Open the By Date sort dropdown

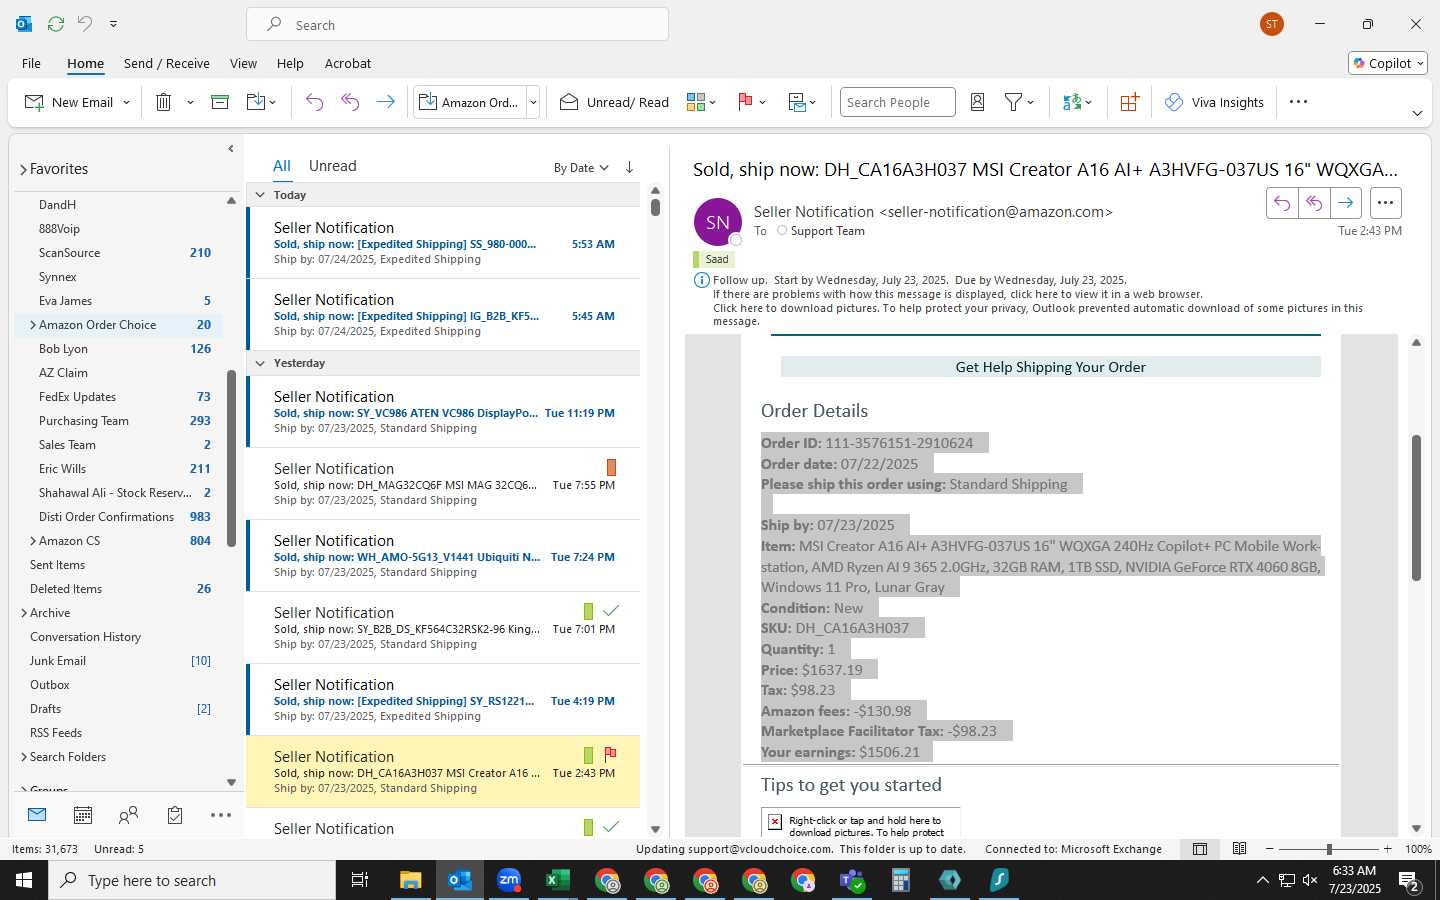click(x=581, y=168)
